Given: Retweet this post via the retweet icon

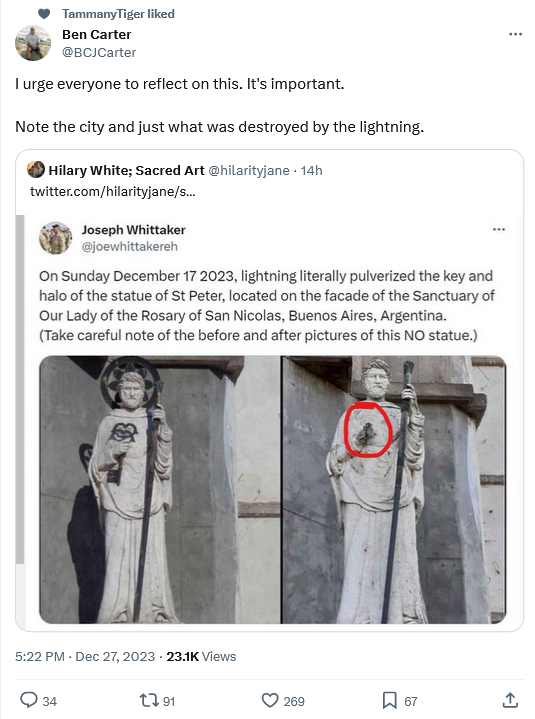Looking at the screenshot, I should (x=149, y=700).
